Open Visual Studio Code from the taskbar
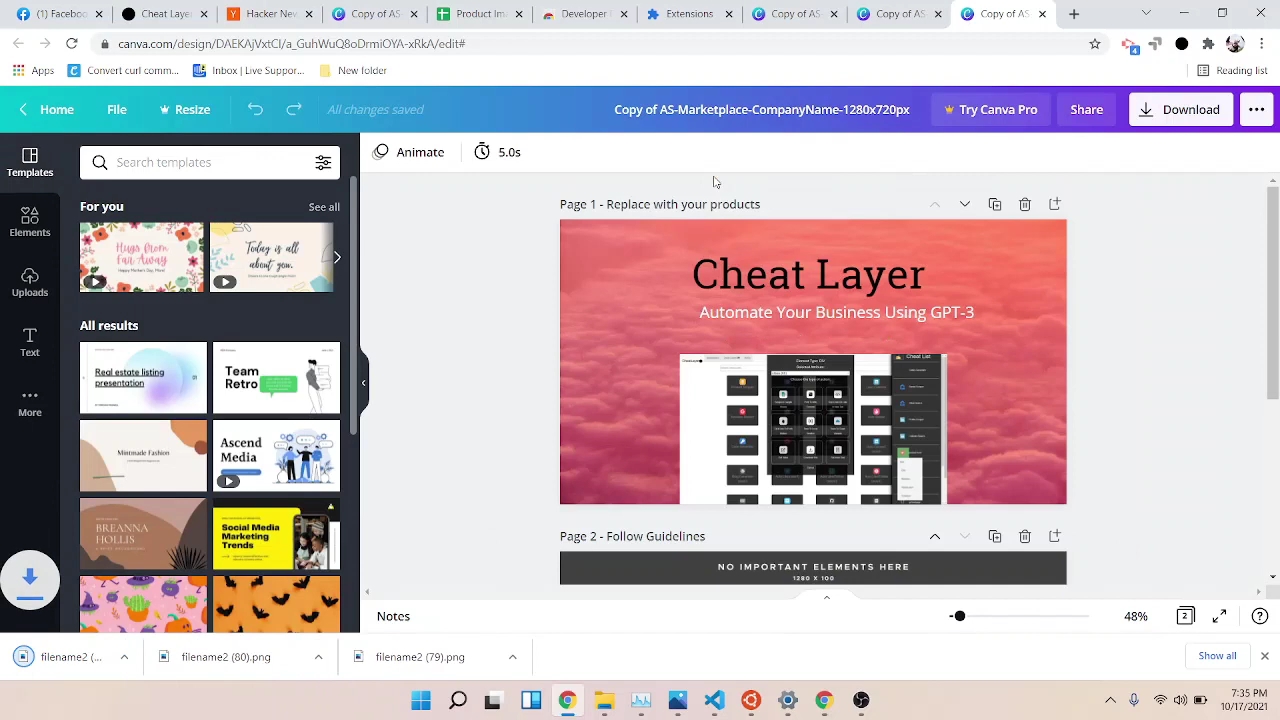 pos(714,700)
